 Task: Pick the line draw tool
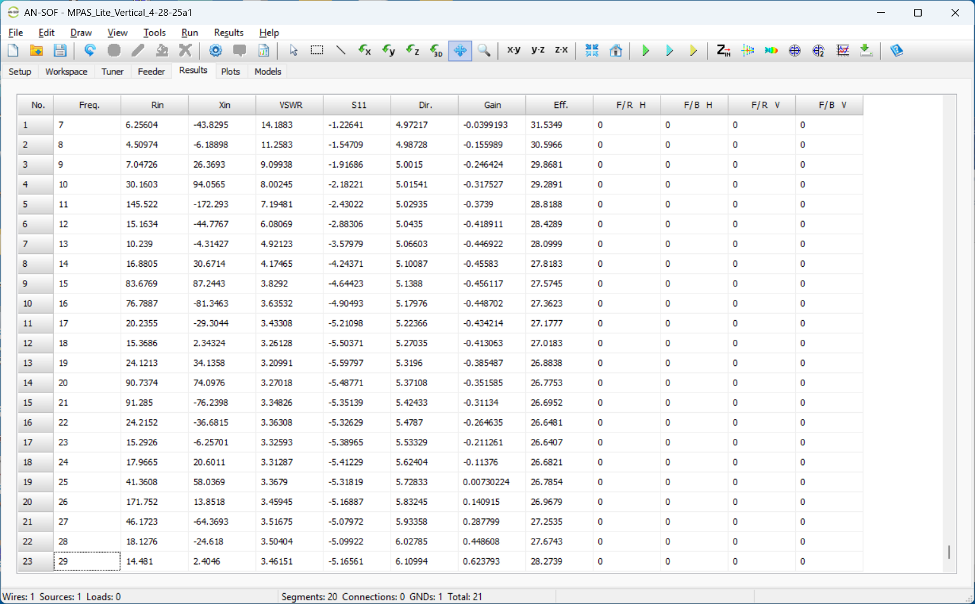click(341, 51)
